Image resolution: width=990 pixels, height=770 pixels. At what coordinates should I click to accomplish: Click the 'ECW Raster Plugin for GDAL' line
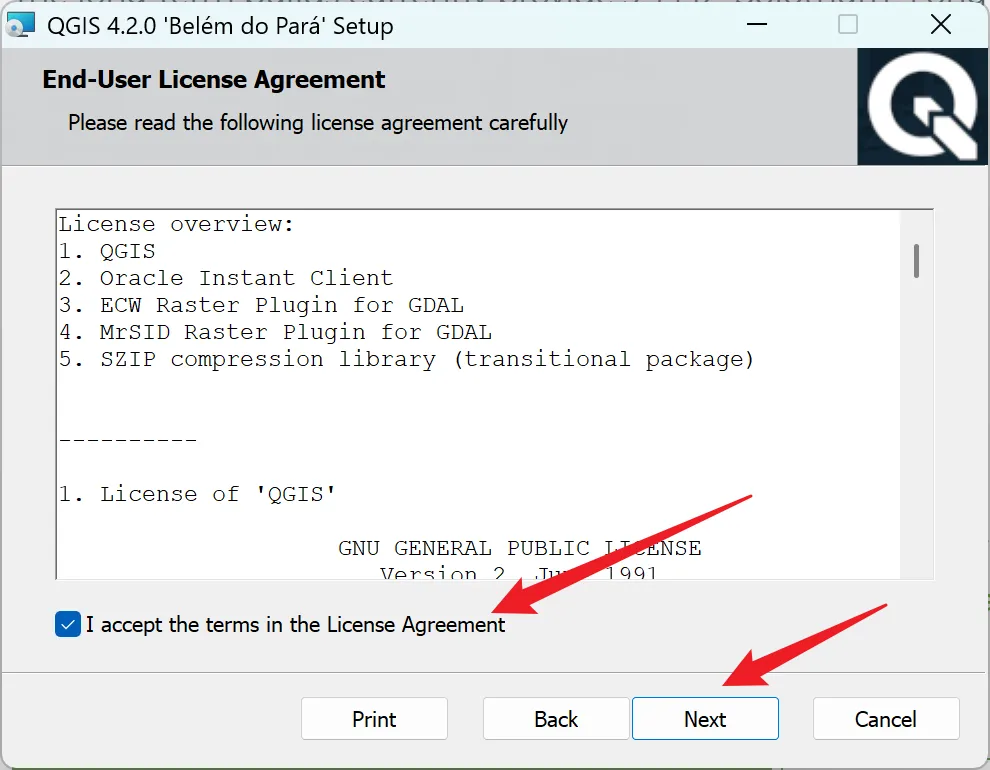pyautogui.click(x=261, y=305)
